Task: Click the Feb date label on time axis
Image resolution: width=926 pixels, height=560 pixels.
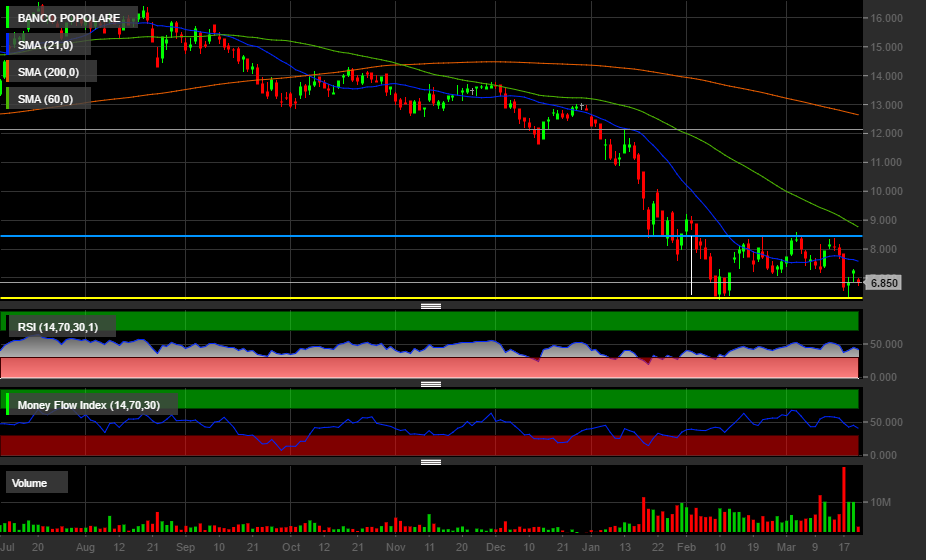Action: click(686, 548)
